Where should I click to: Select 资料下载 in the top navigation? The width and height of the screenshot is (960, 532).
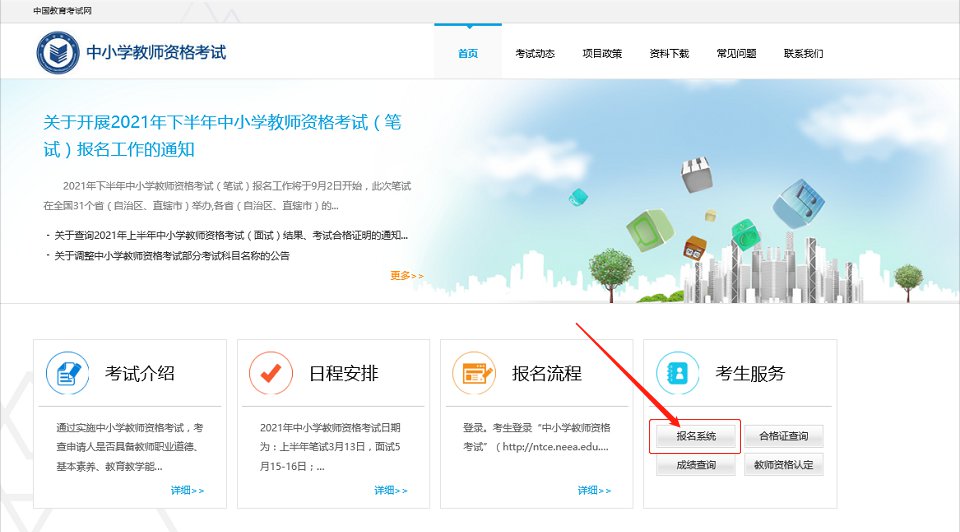pos(669,53)
